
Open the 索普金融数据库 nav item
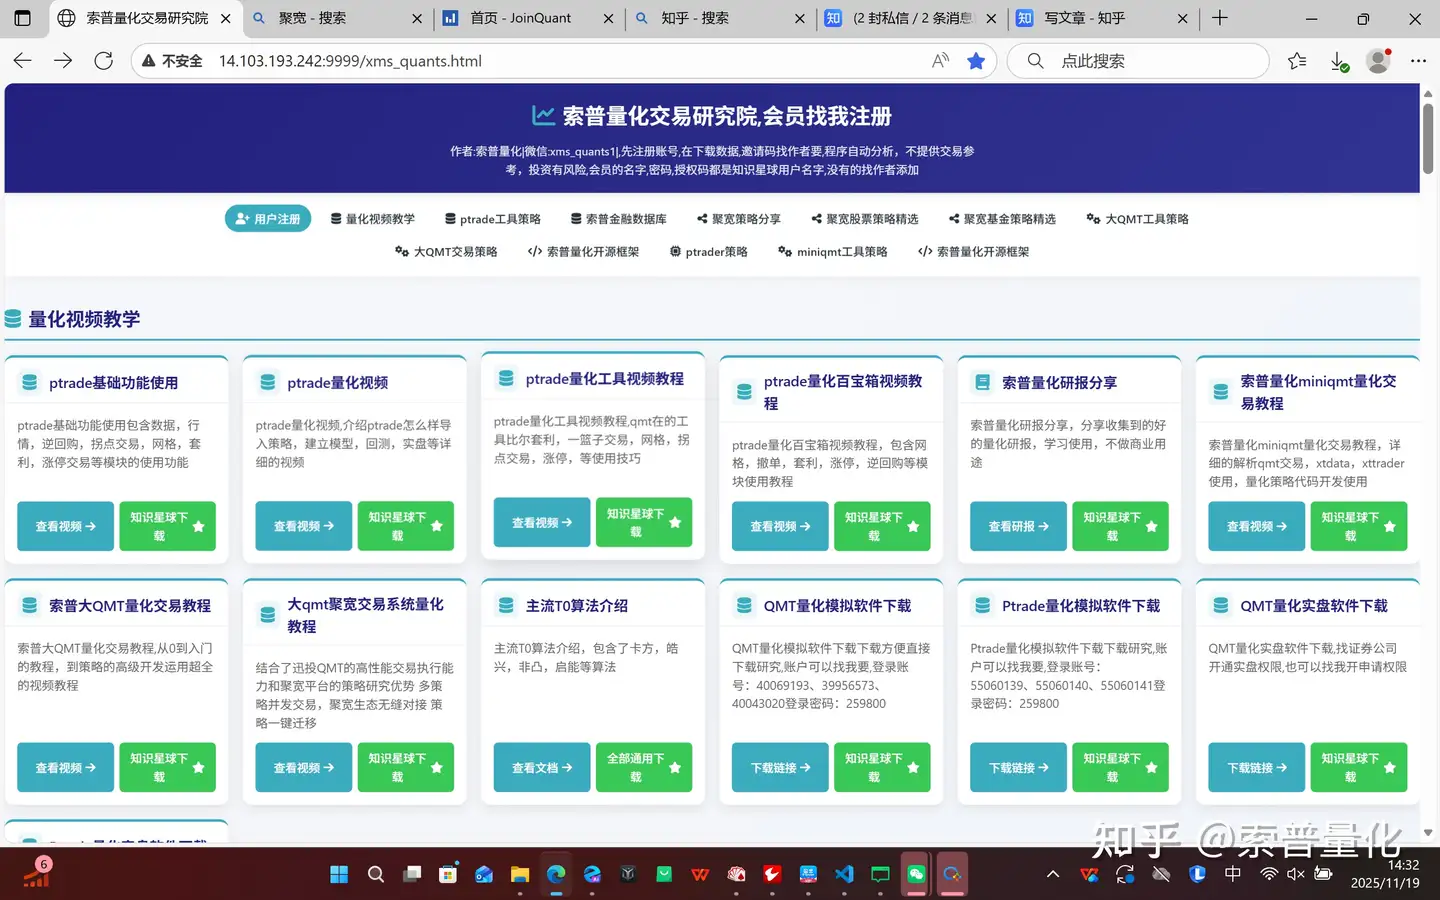point(618,219)
